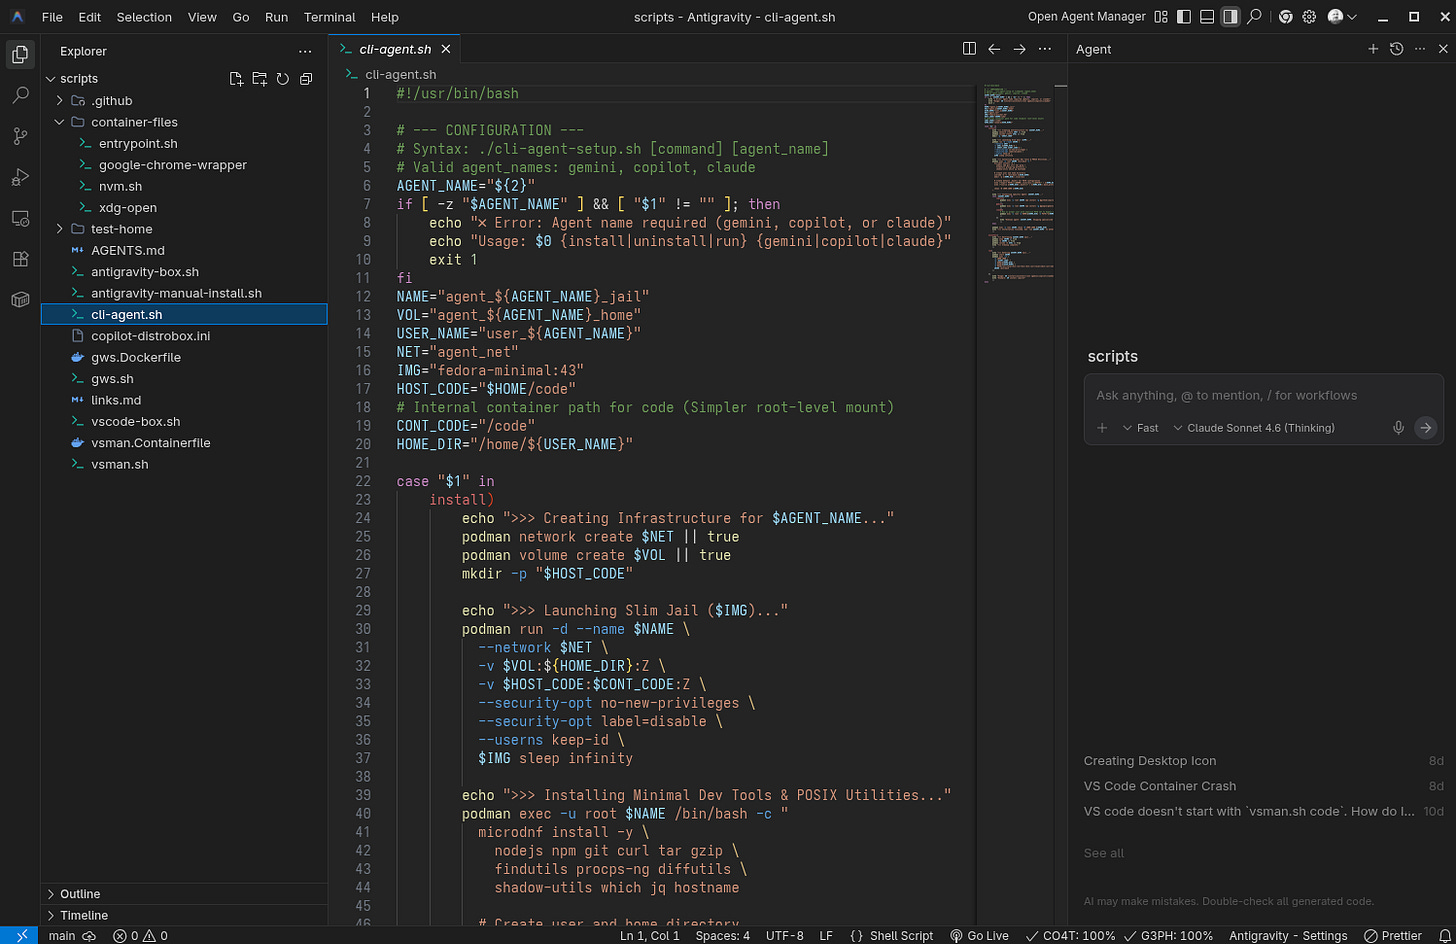Image resolution: width=1456 pixels, height=944 pixels.
Task: Open the Extensions view
Action: (20, 259)
